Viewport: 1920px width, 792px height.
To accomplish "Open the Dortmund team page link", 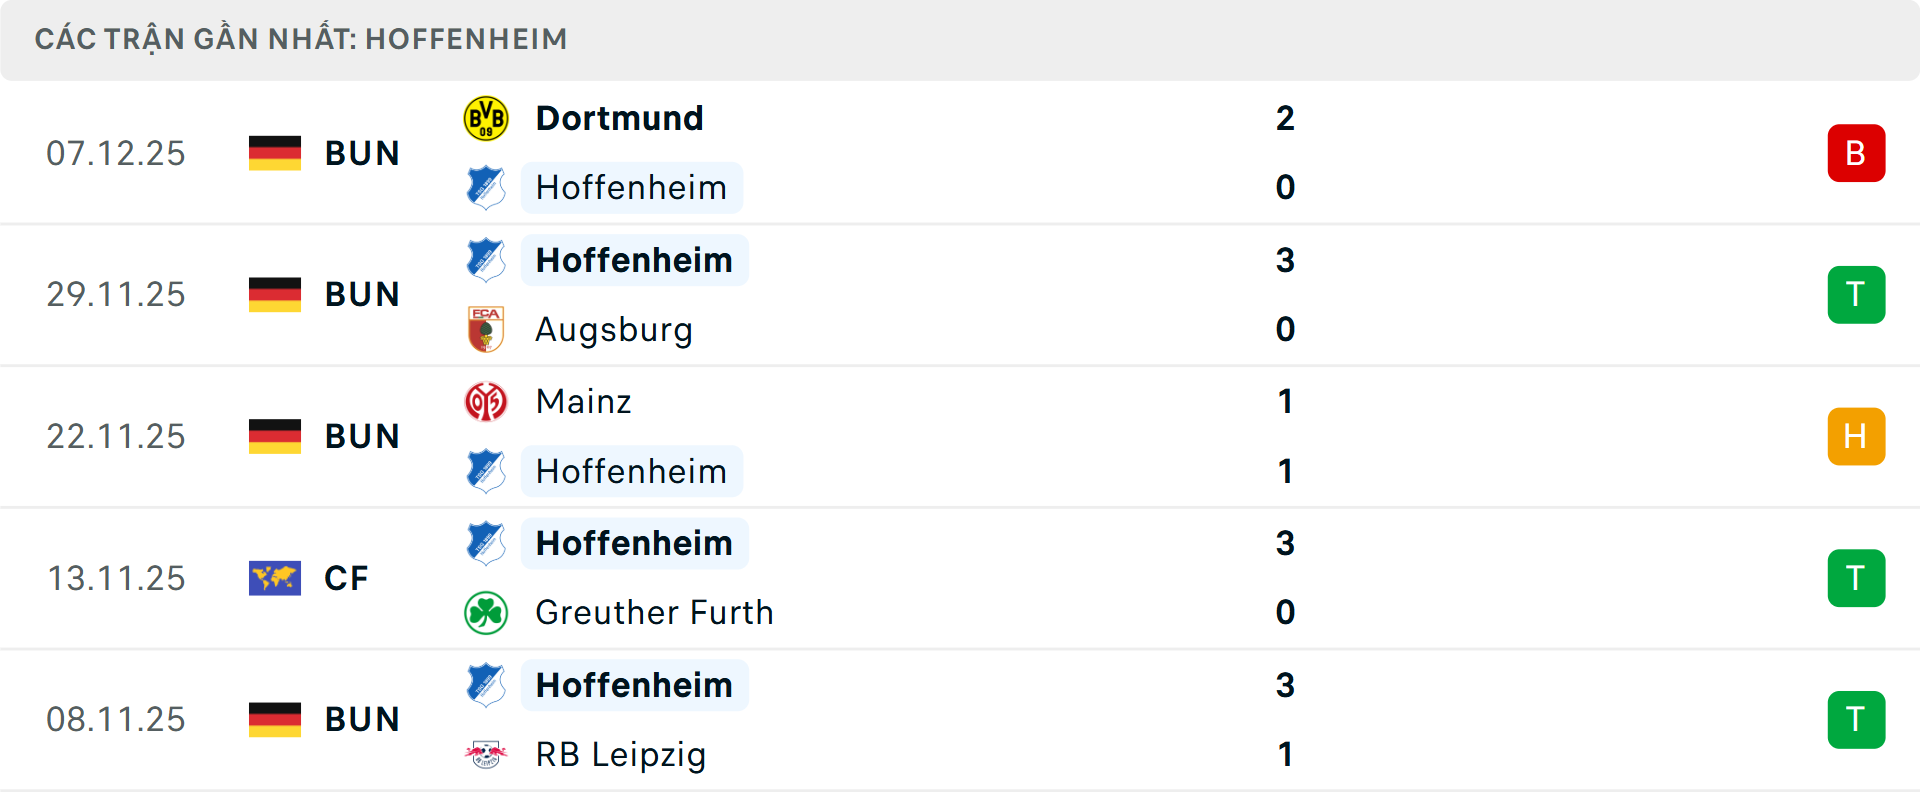I will 619,117.
